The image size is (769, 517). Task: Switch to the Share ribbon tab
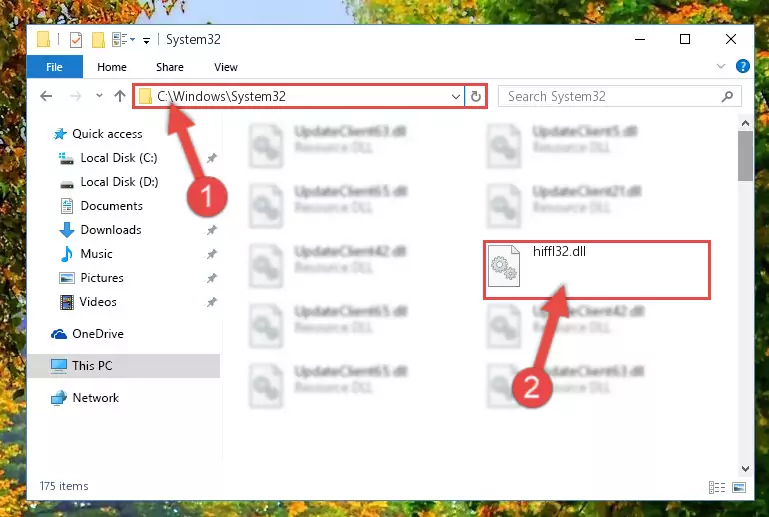pyautogui.click(x=170, y=67)
